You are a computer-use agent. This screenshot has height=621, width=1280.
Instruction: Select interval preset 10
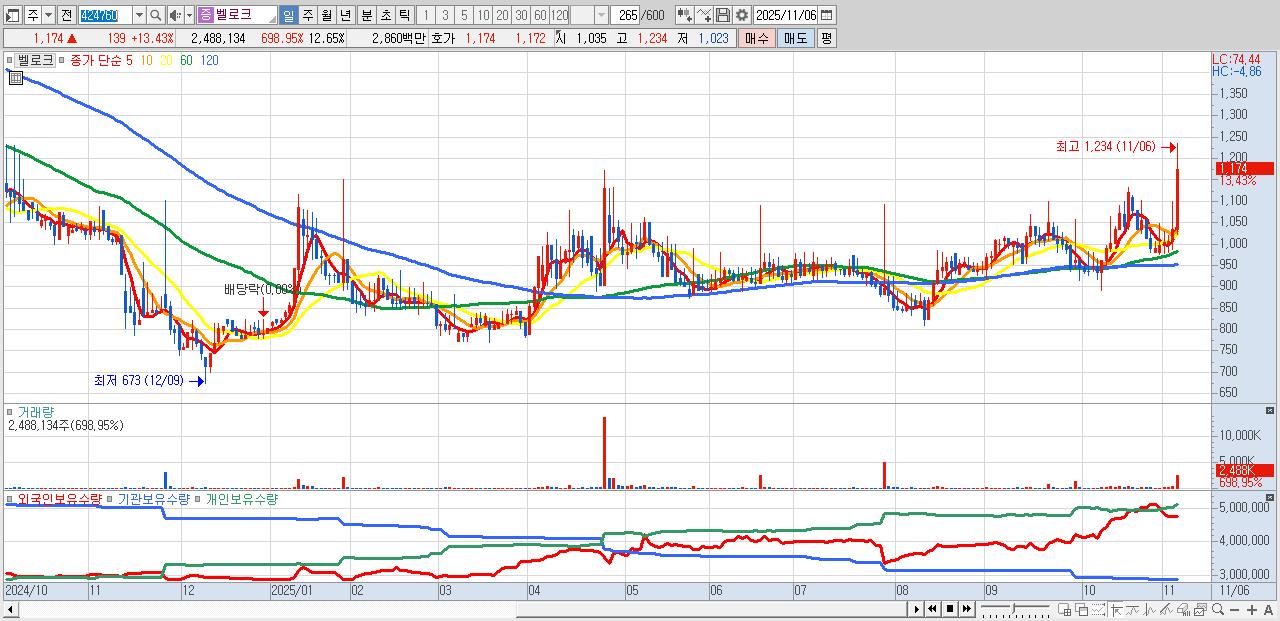pyautogui.click(x=483, y=15)
